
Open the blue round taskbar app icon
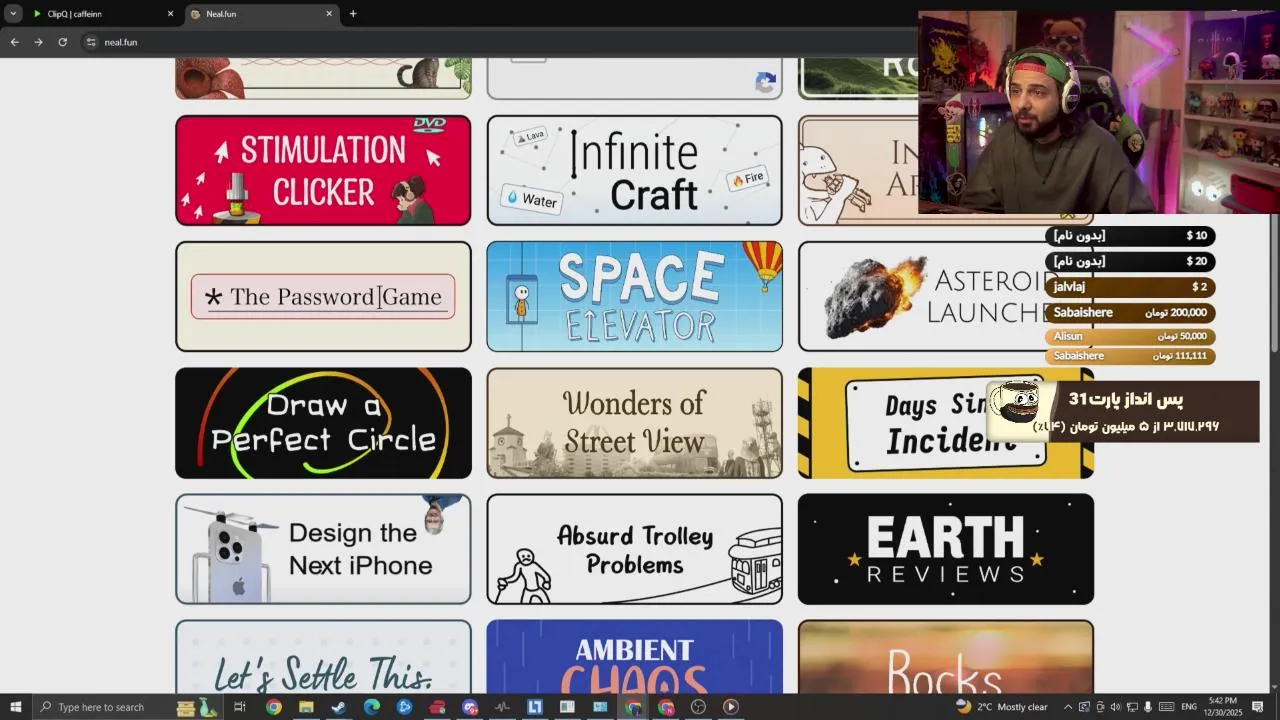(x=404, y=707)
